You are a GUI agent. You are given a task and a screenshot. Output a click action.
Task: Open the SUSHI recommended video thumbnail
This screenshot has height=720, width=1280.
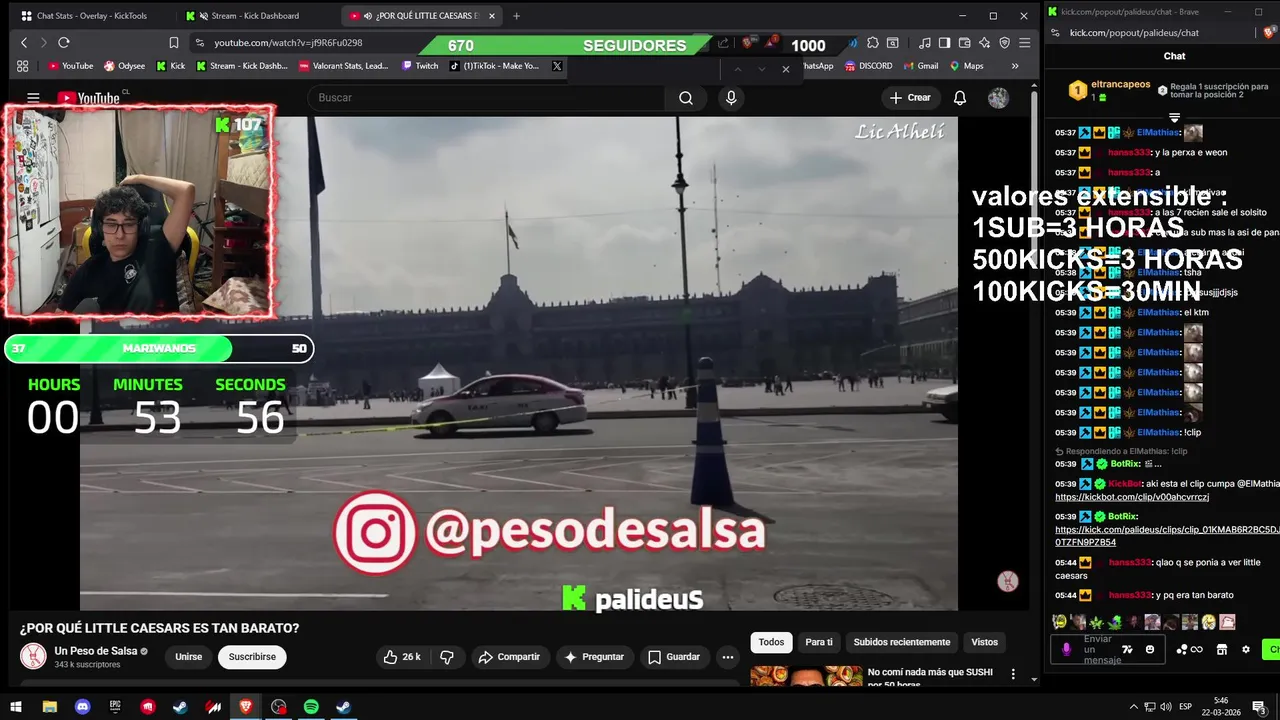pos(806,676)
